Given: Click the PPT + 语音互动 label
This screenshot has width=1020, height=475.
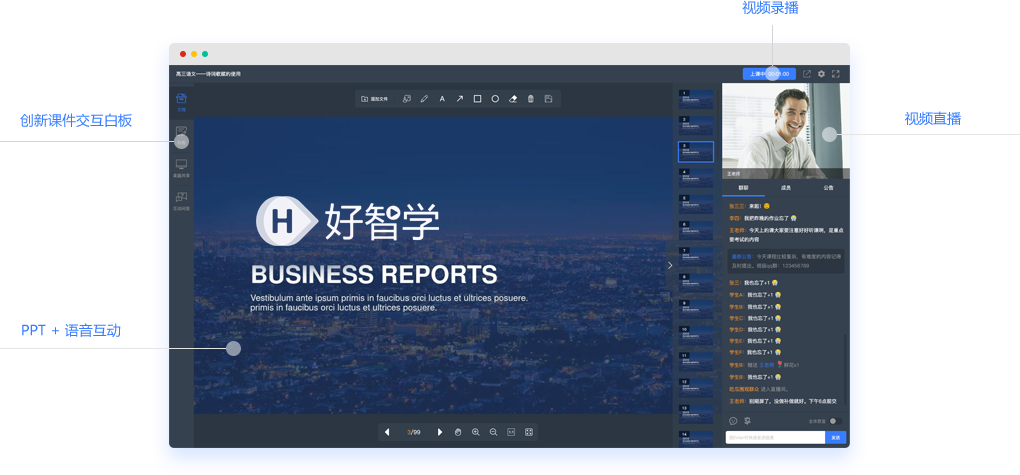Looking at the screenshot, I should coord(71,331).
